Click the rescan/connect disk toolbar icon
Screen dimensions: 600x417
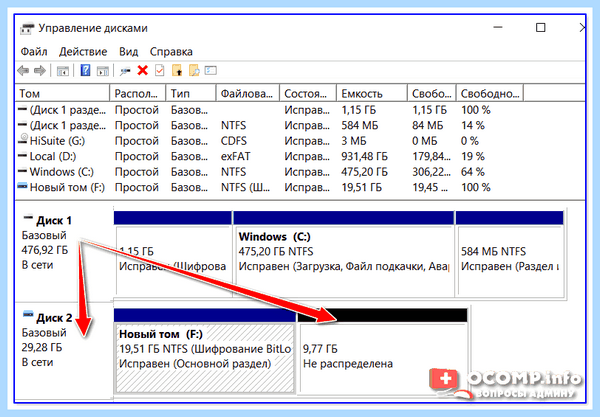pos(125,71)
